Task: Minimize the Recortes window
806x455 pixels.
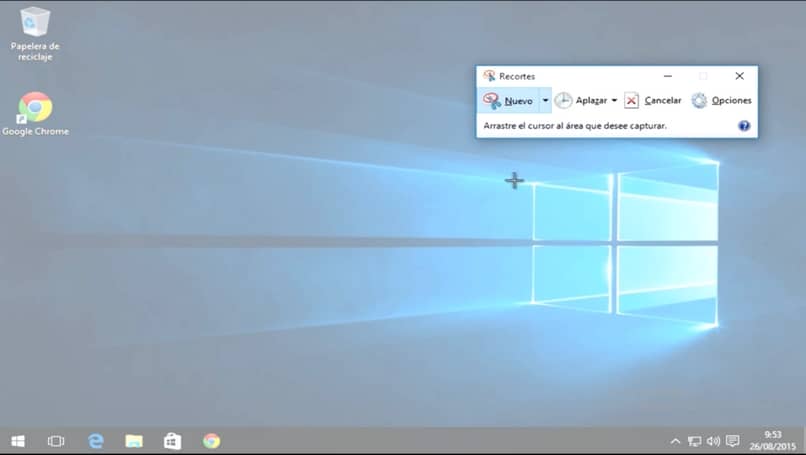Action: tap(668, 76)
